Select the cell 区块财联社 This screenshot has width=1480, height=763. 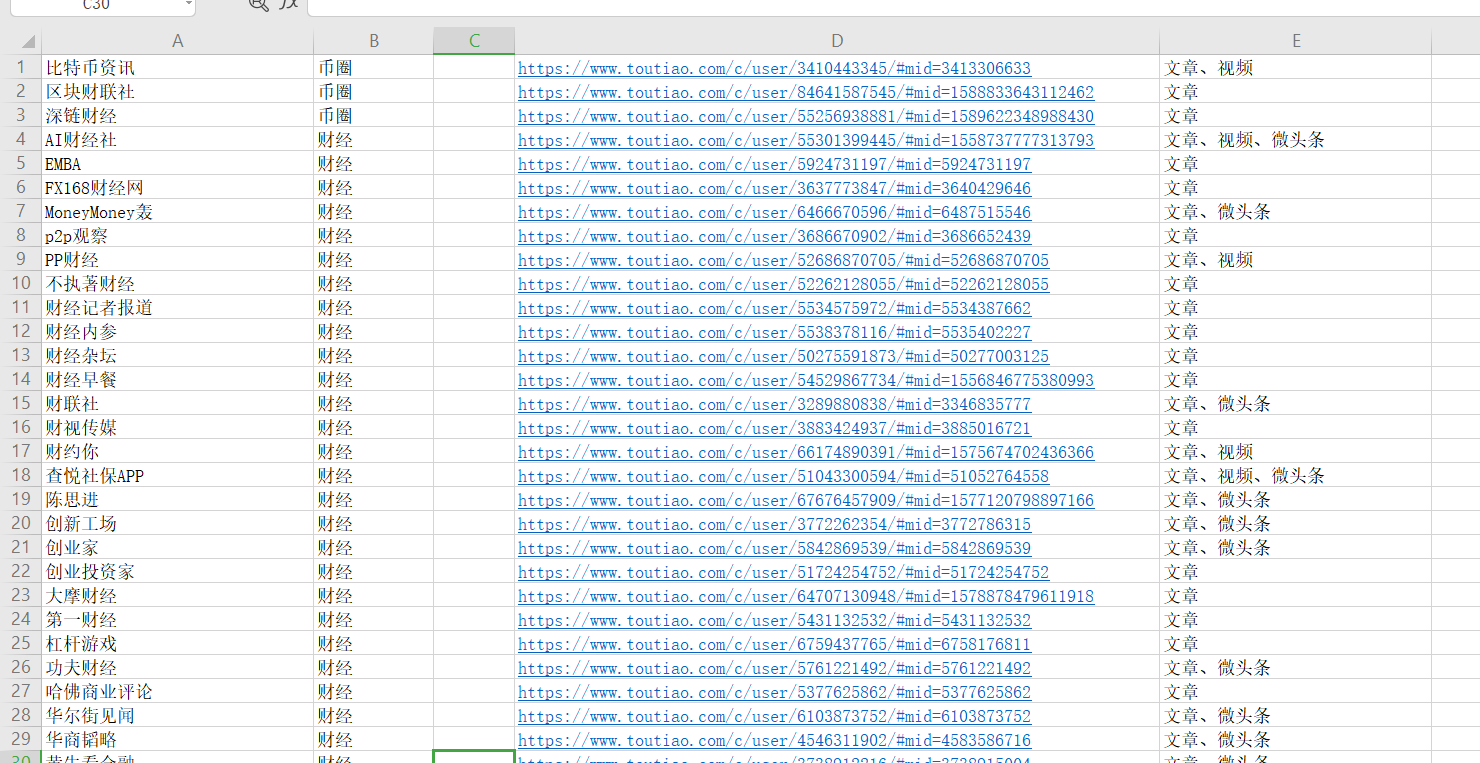(x=177, y=92)
